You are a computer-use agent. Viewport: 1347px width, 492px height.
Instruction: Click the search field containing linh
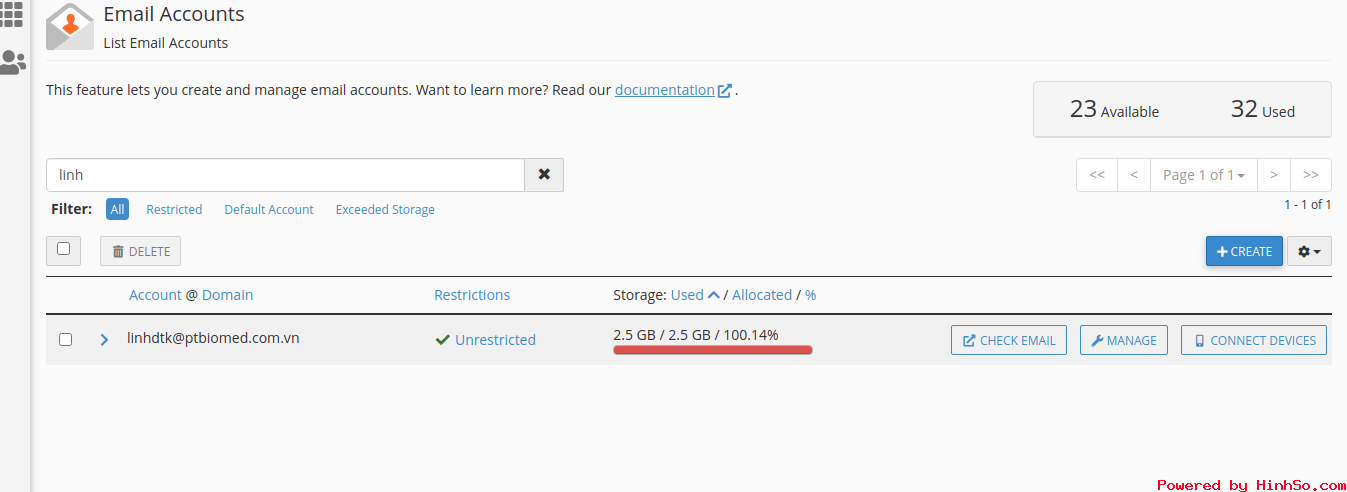(x=285, y=174)
